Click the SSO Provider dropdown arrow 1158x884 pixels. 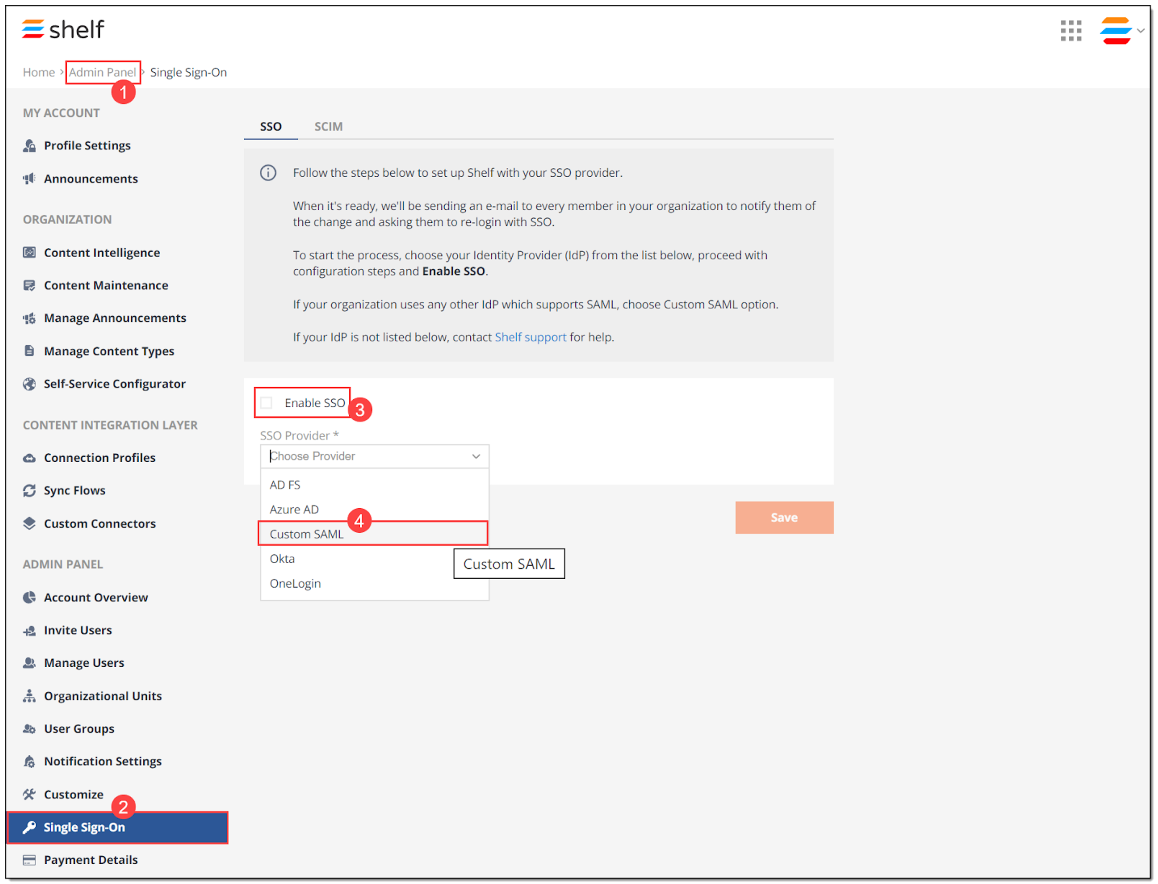click(476, 456)
